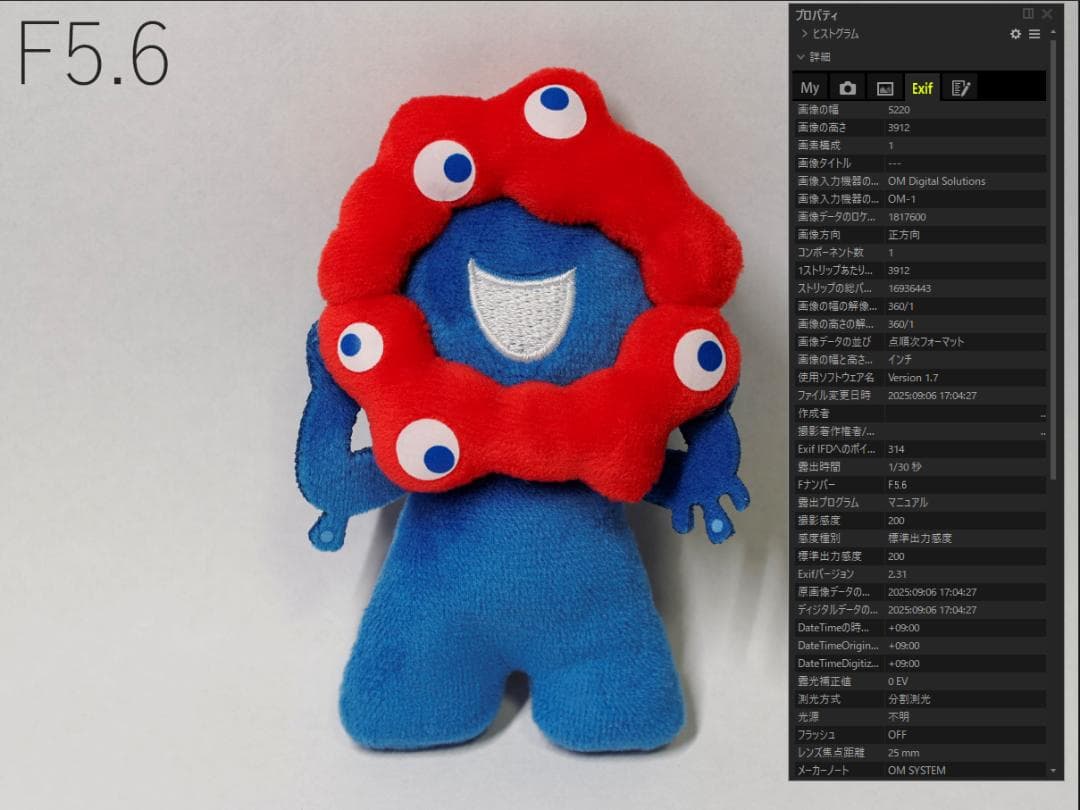This screenshot has height=810, width=1080.
Task: Click the scrollbar up arrow
Action: click(1052, 34)
